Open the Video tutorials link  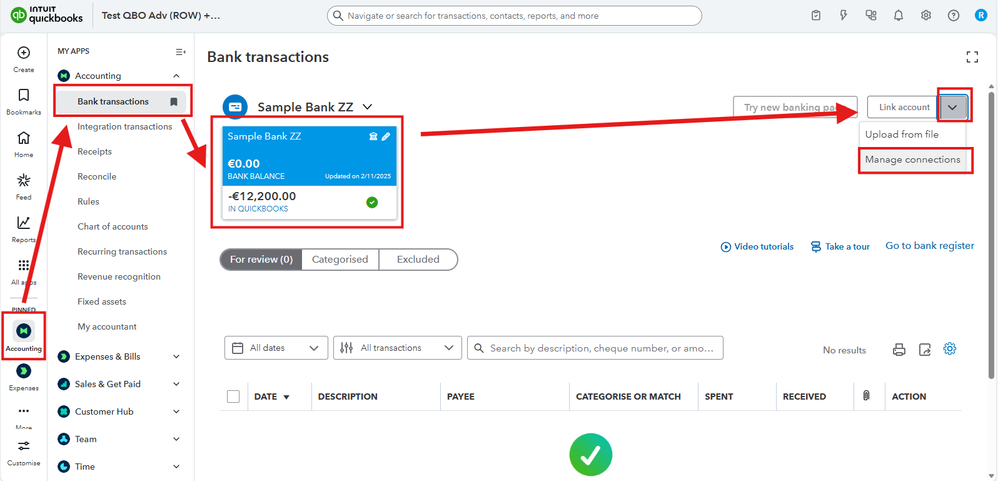(757, 247)
